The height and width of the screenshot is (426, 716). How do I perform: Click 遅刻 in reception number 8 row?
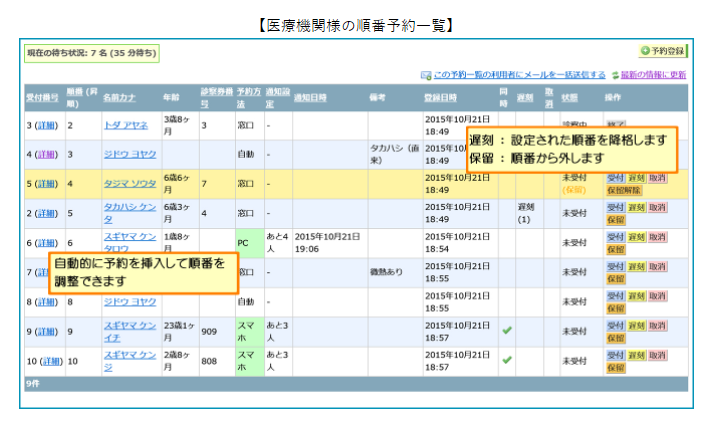pos(636,296)
